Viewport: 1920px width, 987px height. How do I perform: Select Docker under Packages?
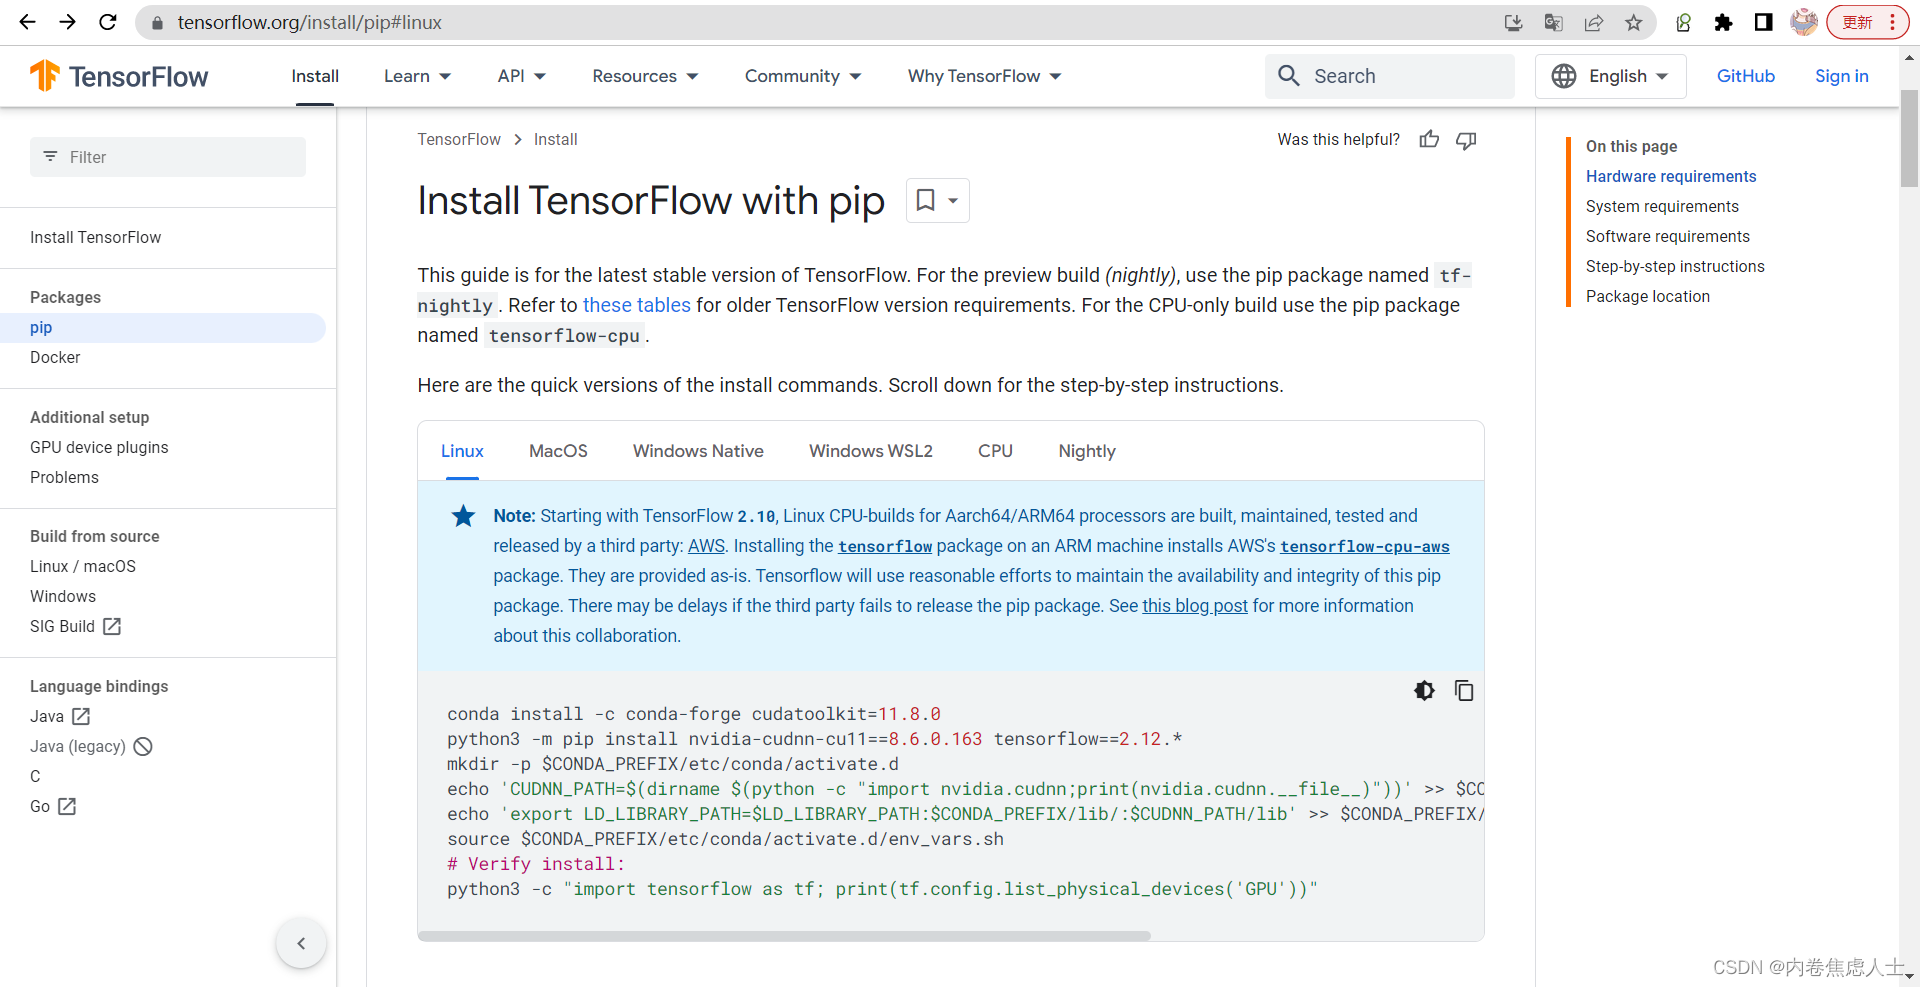tap(55, 357)
